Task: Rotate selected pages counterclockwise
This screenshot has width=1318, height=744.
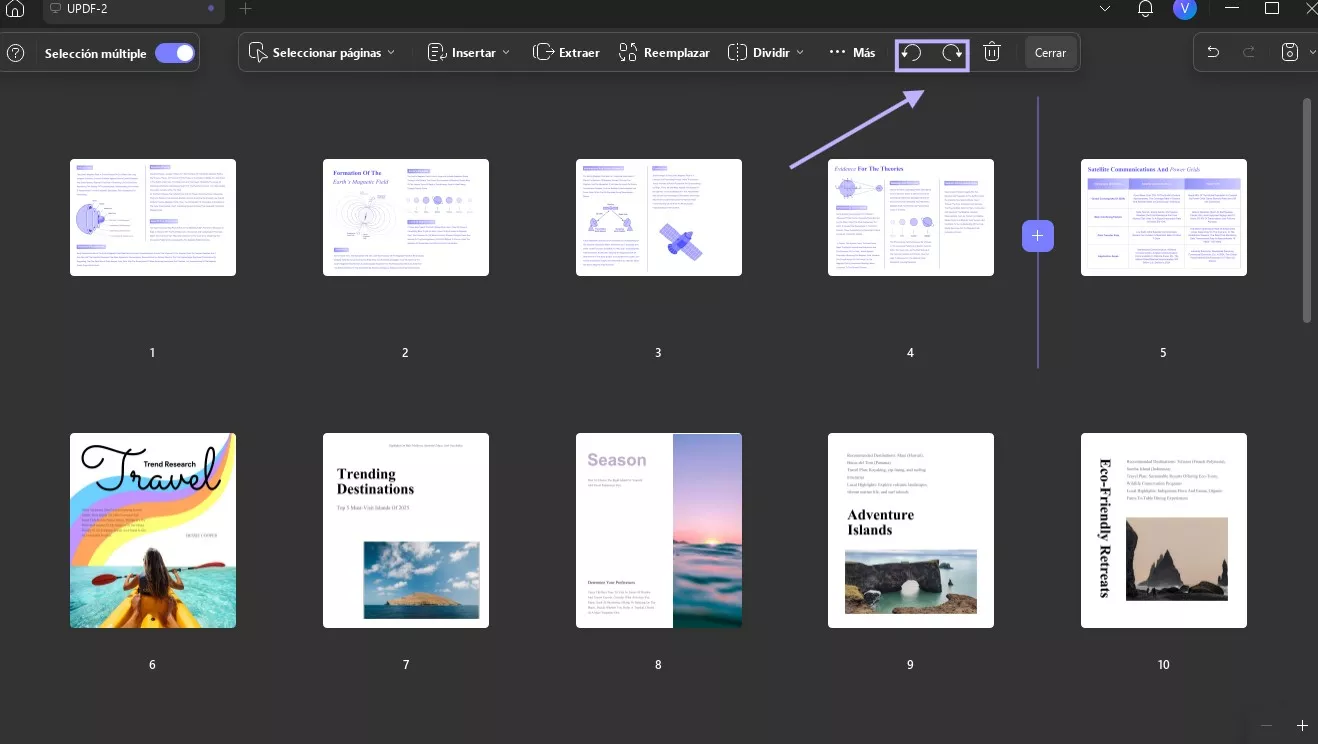Action: click(912, 53)
